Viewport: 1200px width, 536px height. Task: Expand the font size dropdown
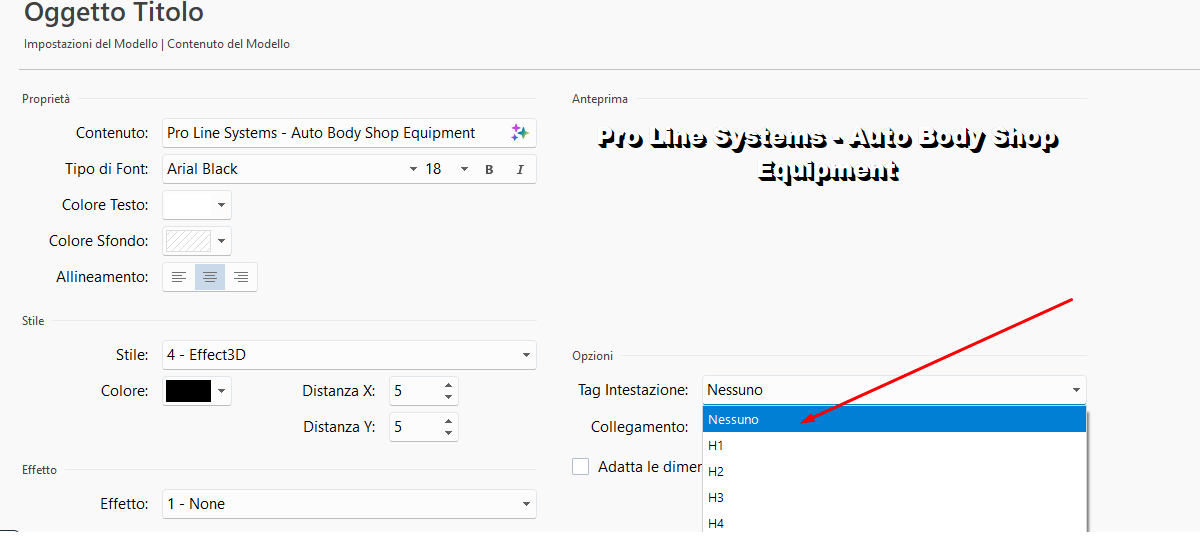point(464,170)
